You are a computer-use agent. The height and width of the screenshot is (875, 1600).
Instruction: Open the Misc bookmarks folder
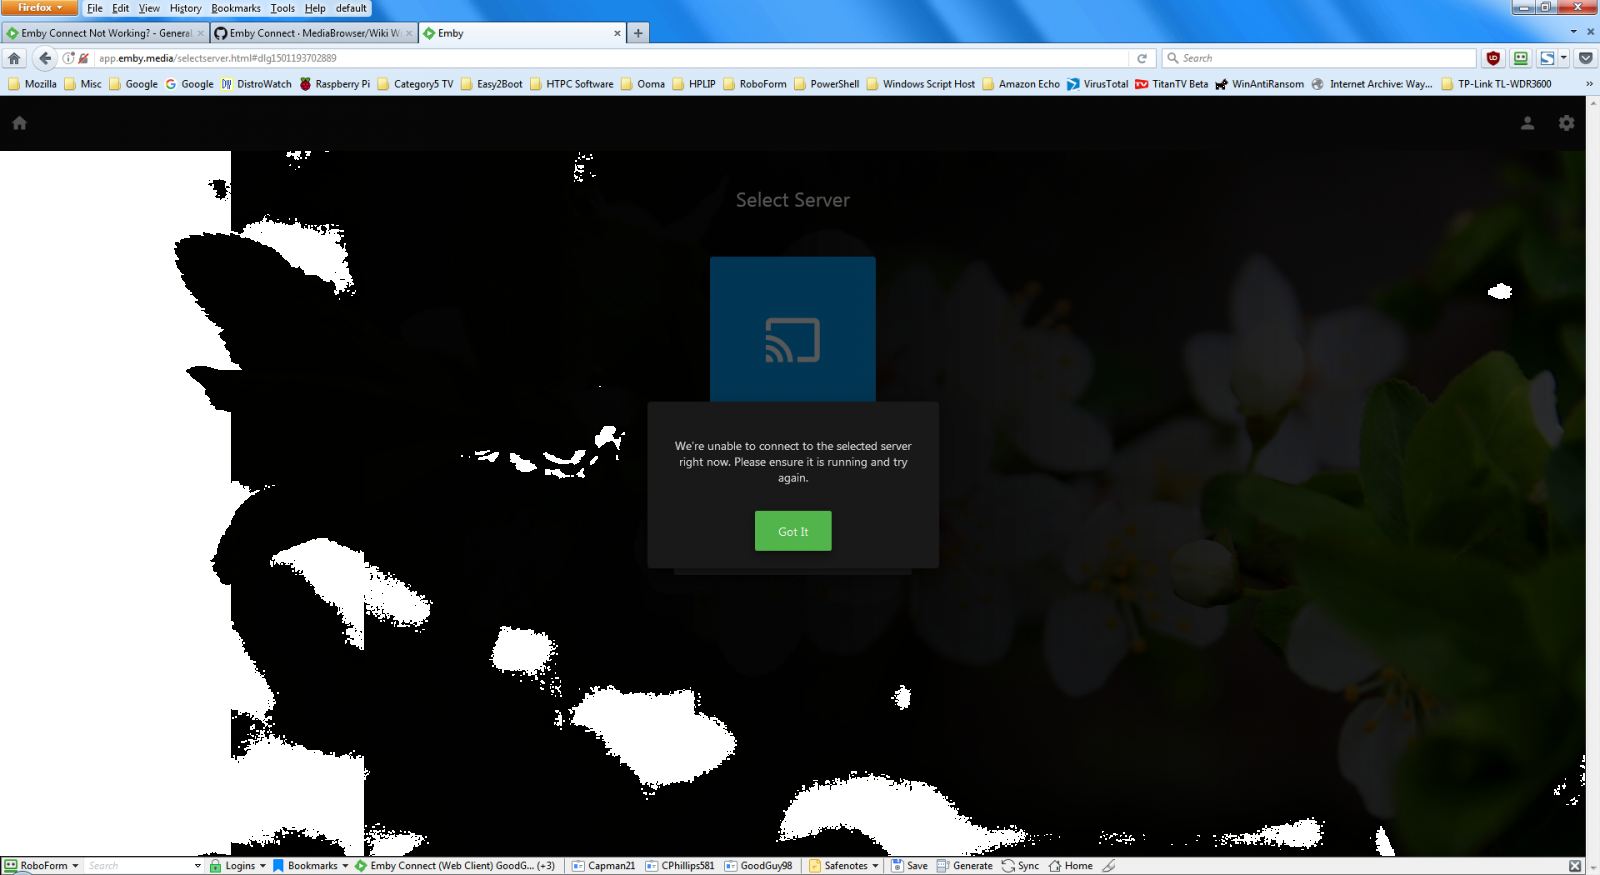tap(83, 84)
